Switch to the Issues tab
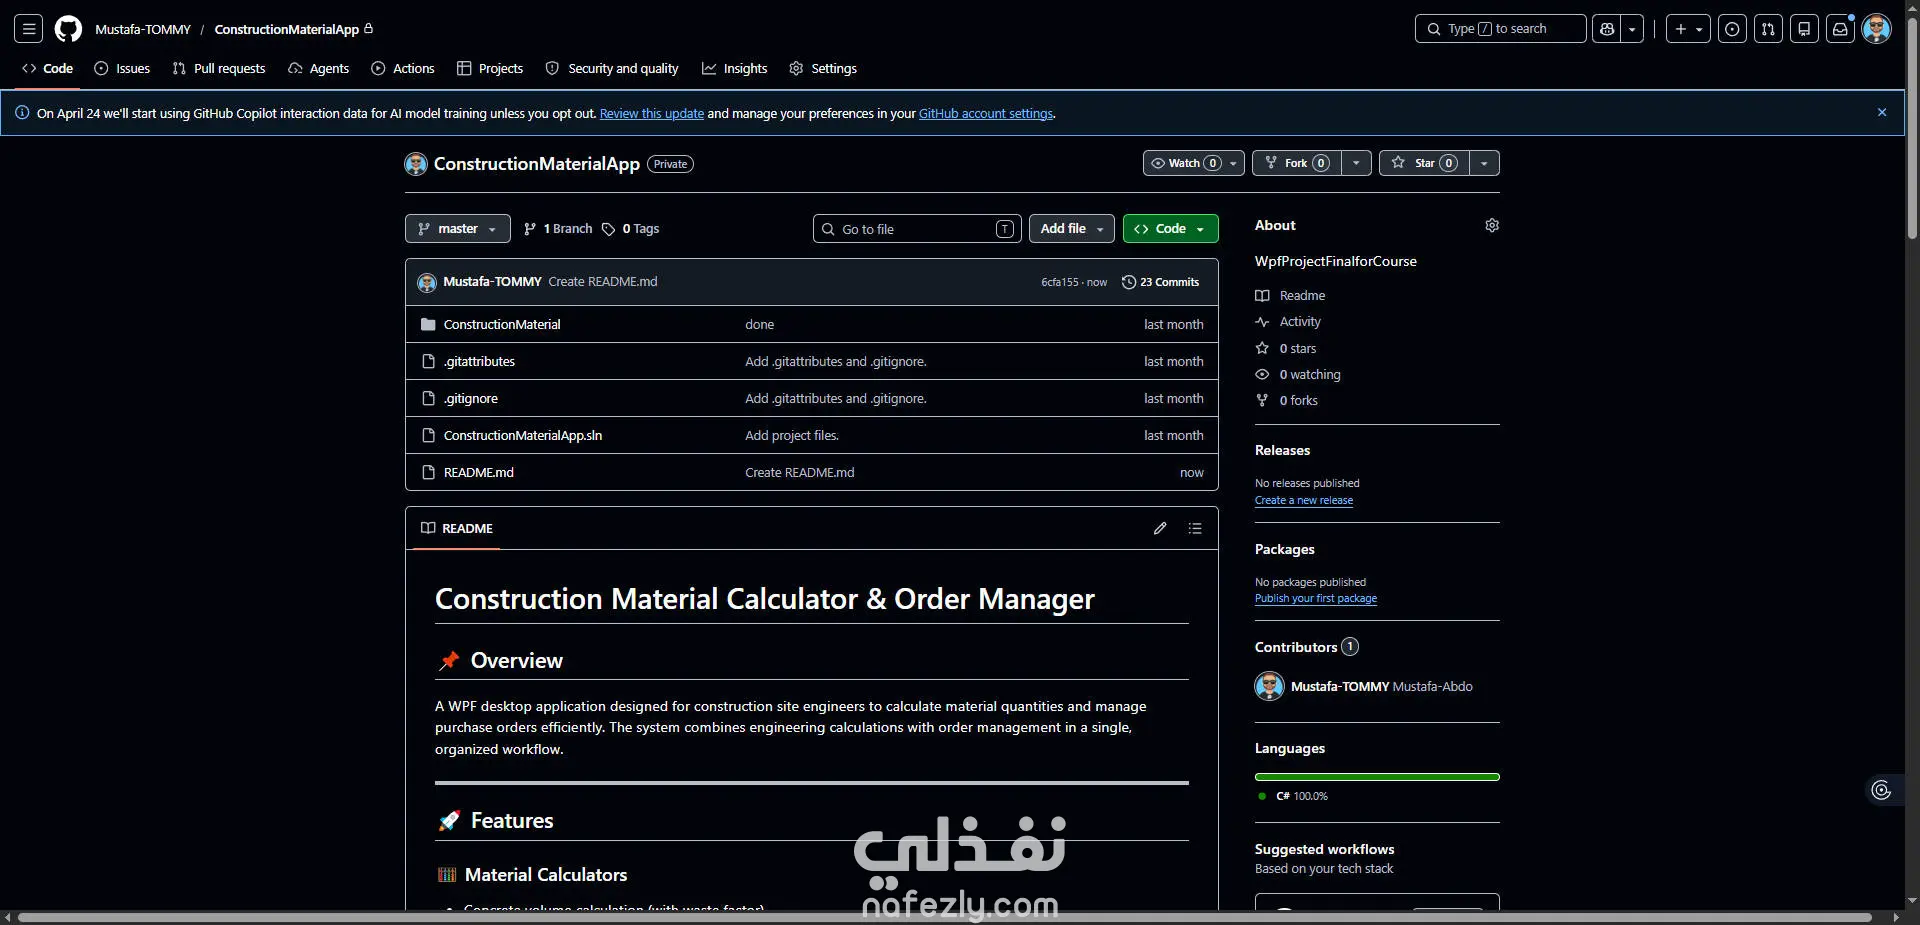This screenshot has width=1920, height=925. pyautogui.click(x=122, y=68)
